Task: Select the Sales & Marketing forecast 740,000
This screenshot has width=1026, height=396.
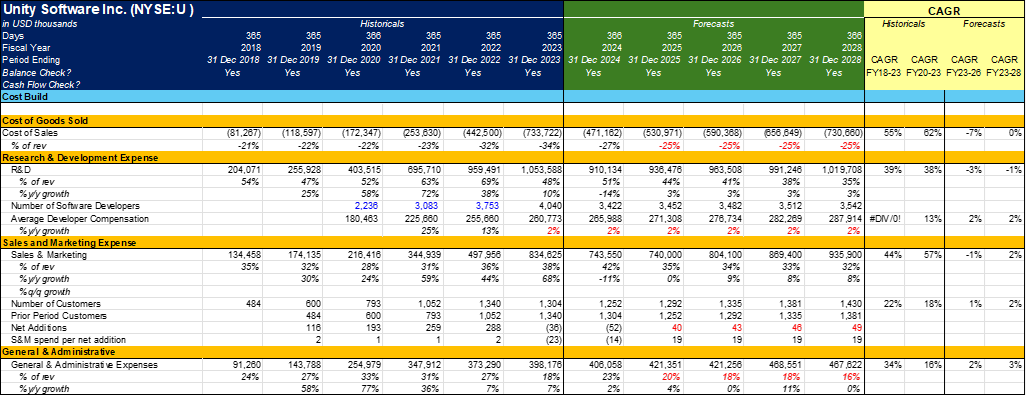Action: pos(667,255)
